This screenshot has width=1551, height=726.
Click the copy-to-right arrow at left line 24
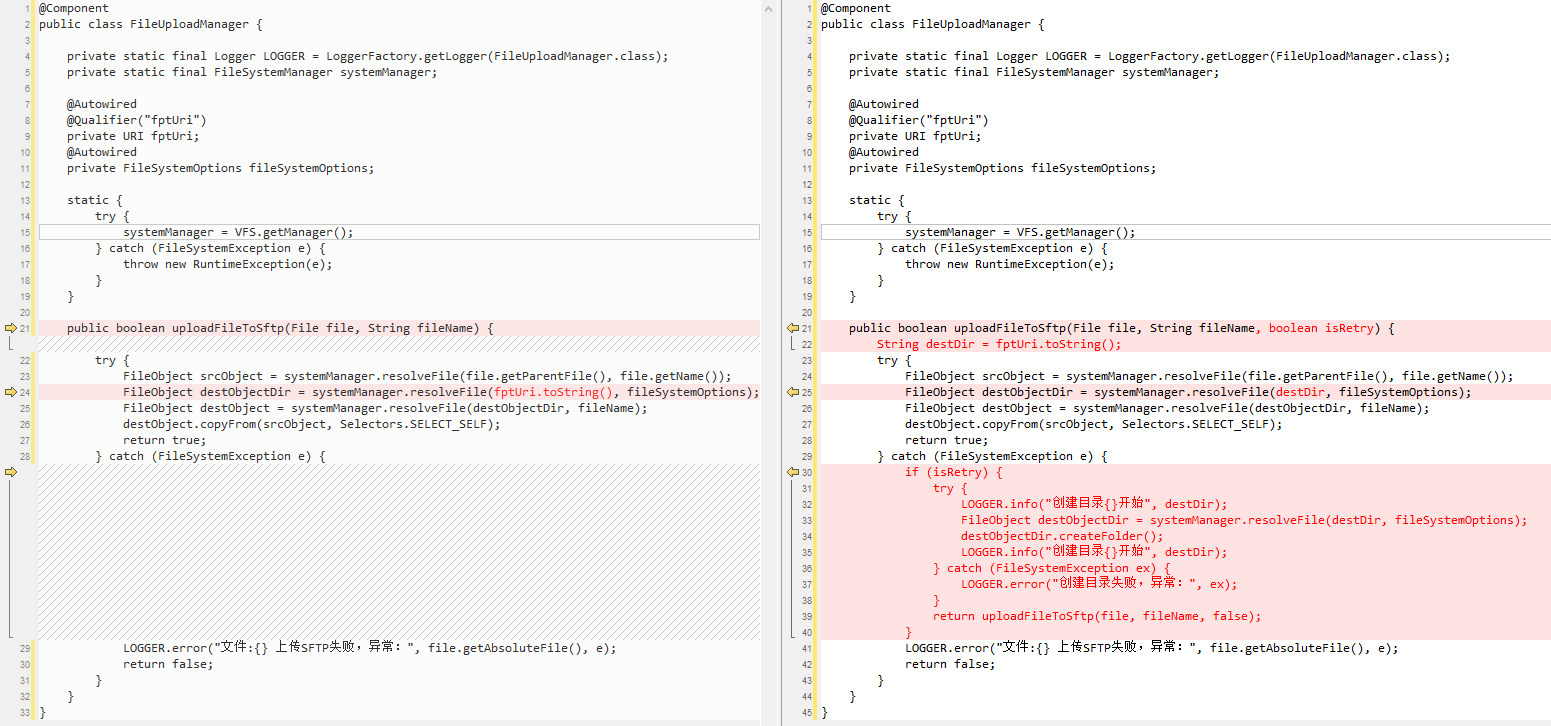click(x=11, y=392)
